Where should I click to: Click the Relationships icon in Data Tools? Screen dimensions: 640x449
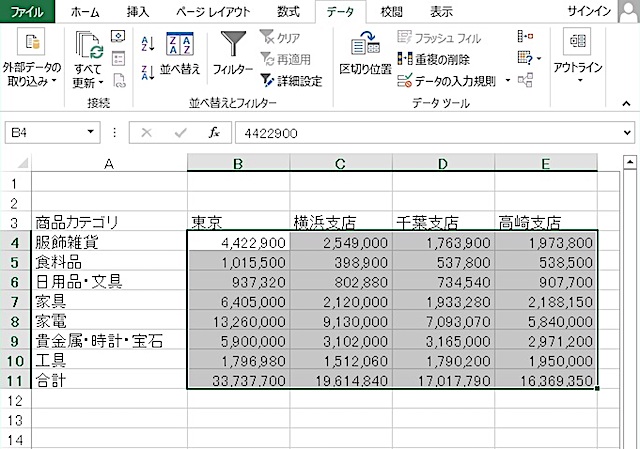[x=525, y=80]
